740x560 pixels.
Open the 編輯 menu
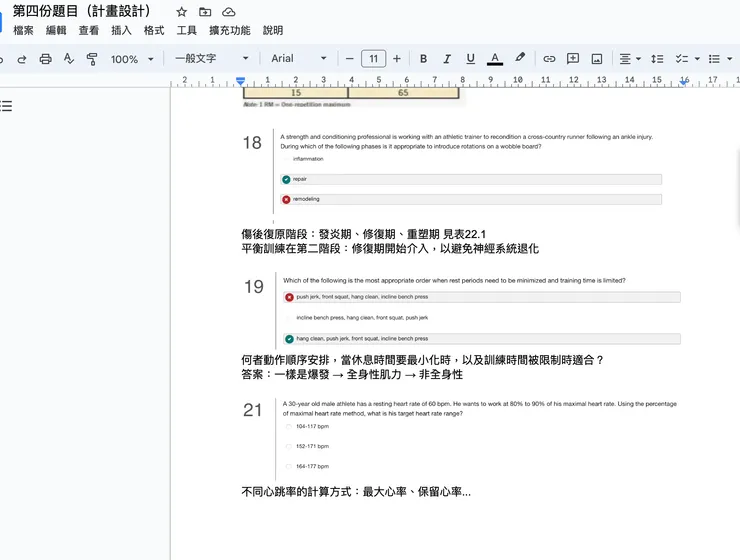click(56, 31)
